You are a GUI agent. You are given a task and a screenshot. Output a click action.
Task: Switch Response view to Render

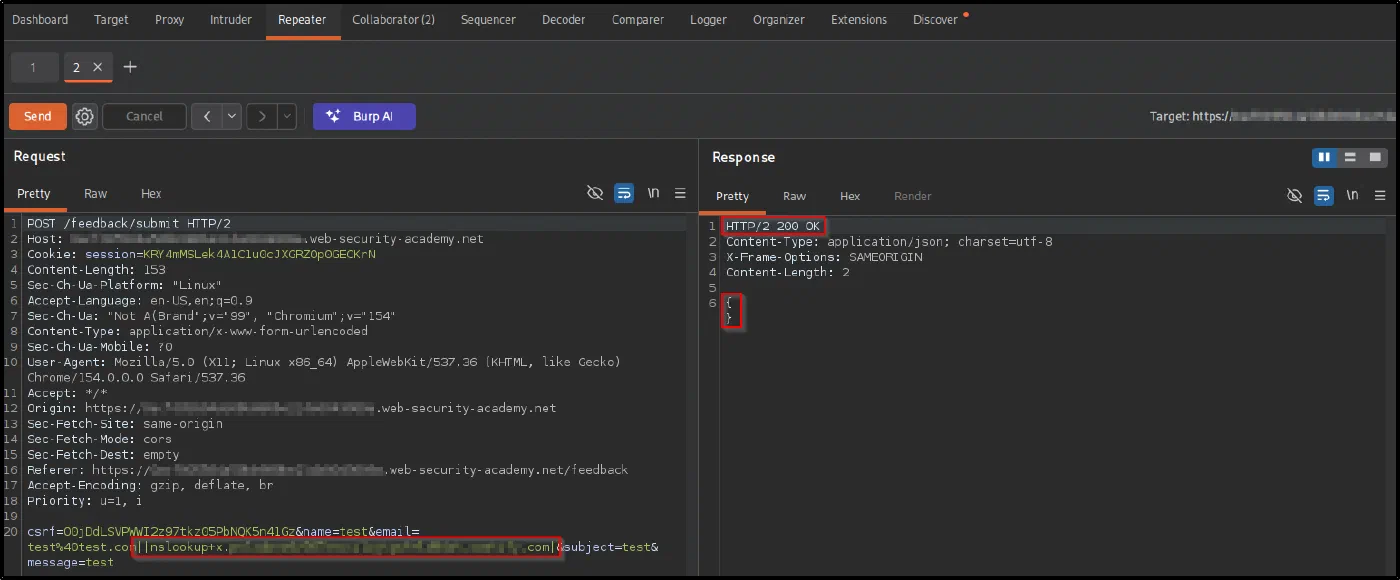(x=912, y=196)
